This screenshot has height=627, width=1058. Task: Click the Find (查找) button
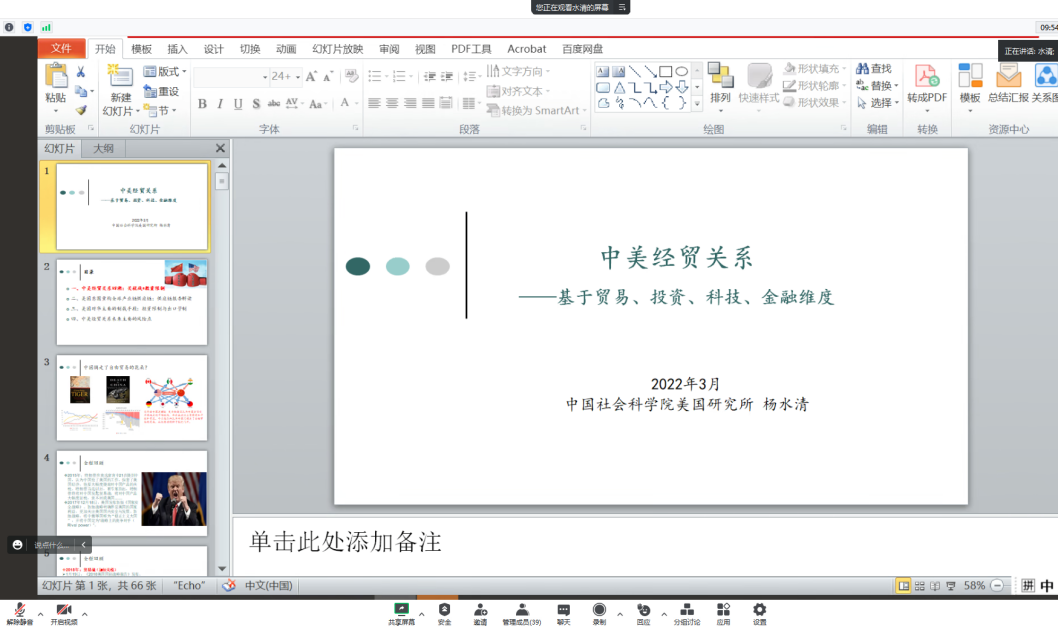(874, 69)
